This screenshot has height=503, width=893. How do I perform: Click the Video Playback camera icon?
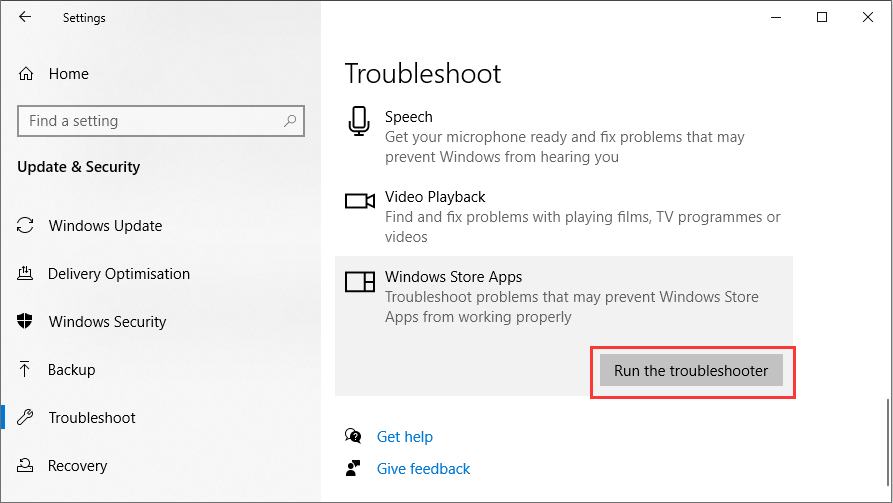(x=359, y=201)
